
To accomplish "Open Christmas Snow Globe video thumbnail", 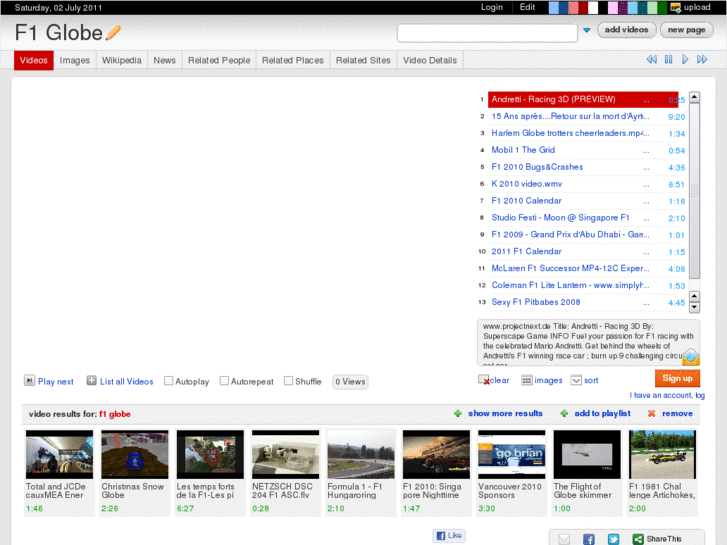I will pos(134,454).
